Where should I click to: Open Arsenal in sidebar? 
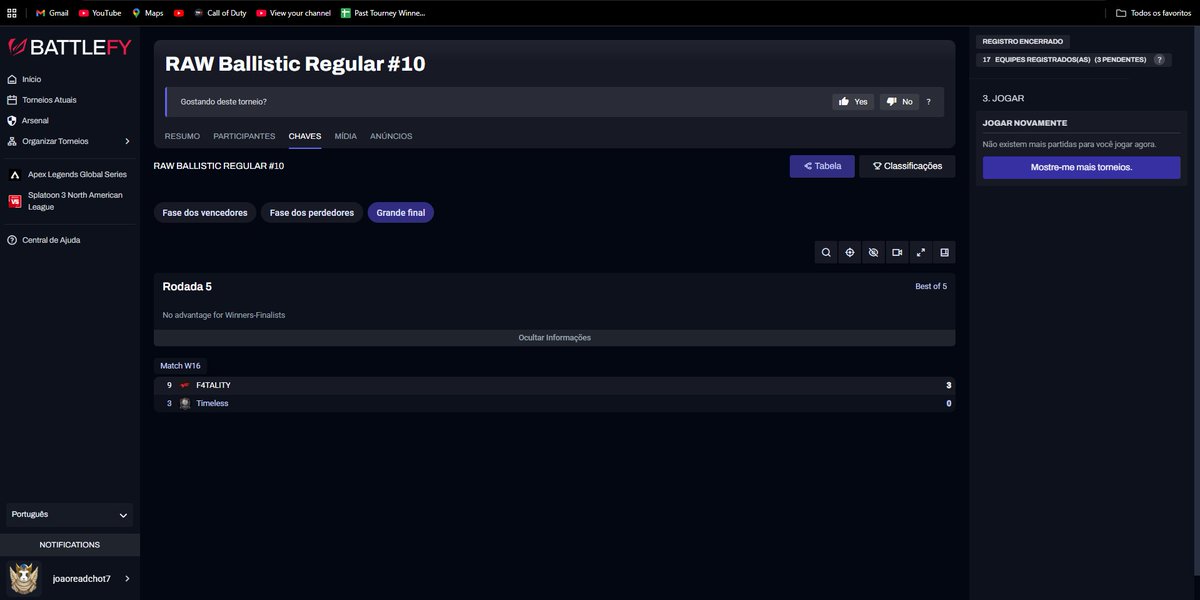(35, 120)
